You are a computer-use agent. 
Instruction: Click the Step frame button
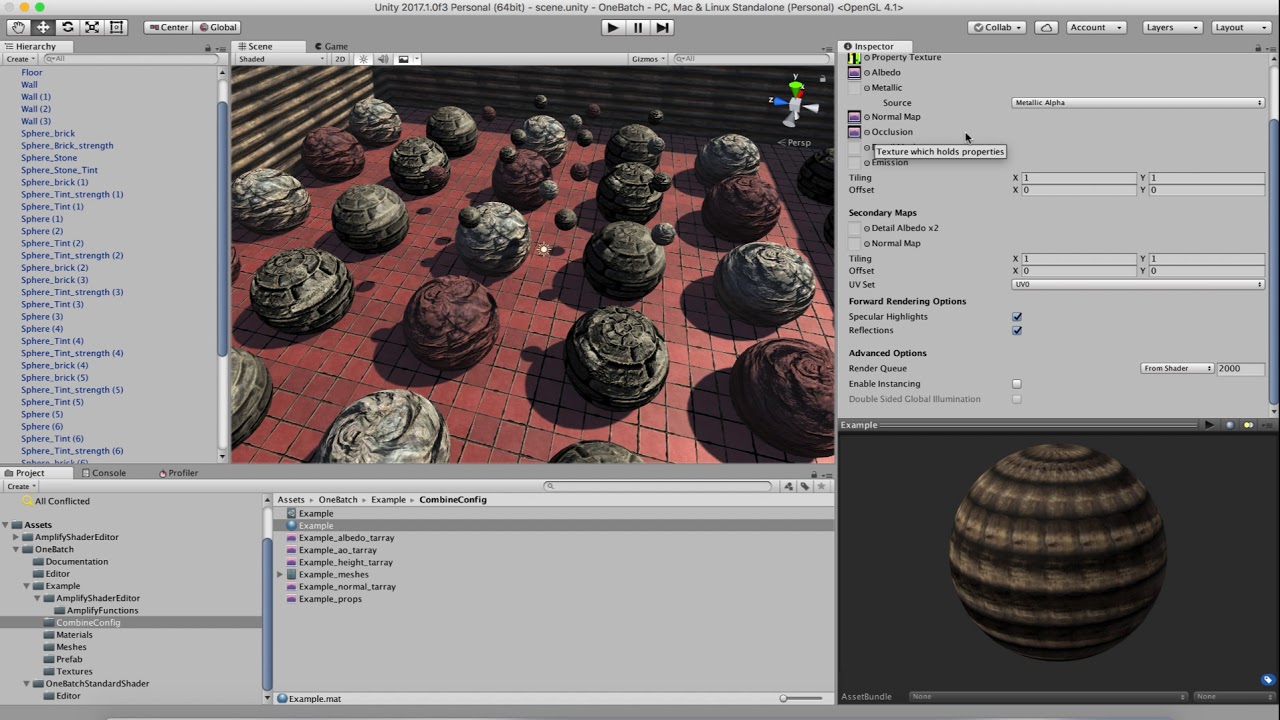(x=662, y=27)
